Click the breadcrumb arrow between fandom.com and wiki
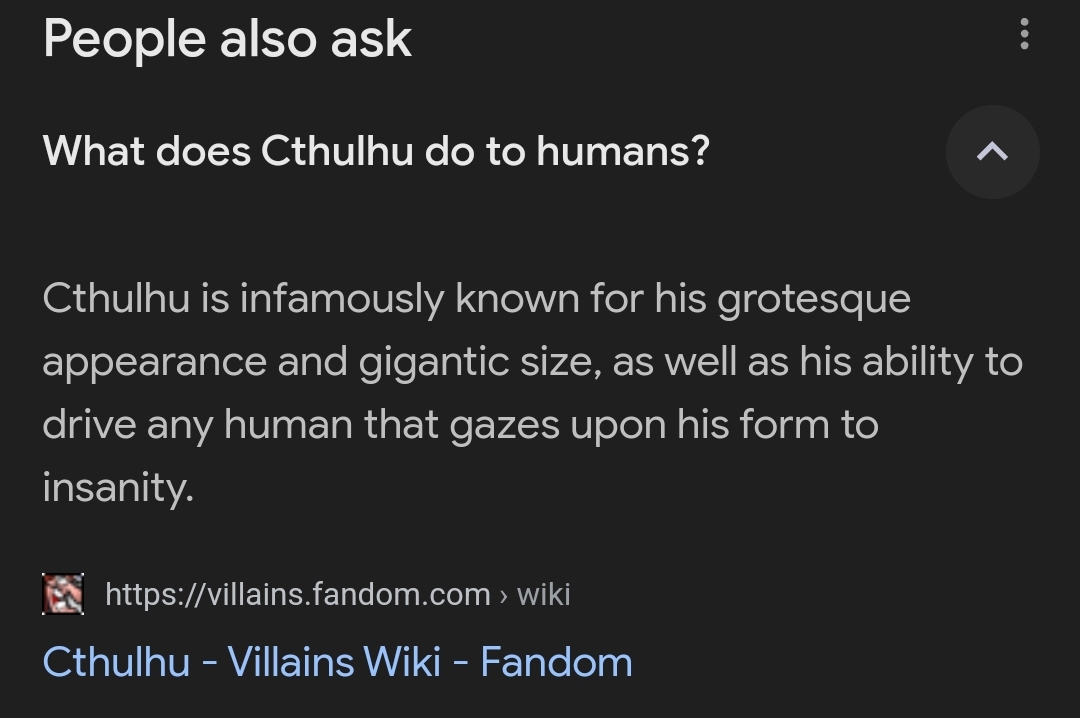Screen dimensions: 1080x718 (x=503, y=595)
